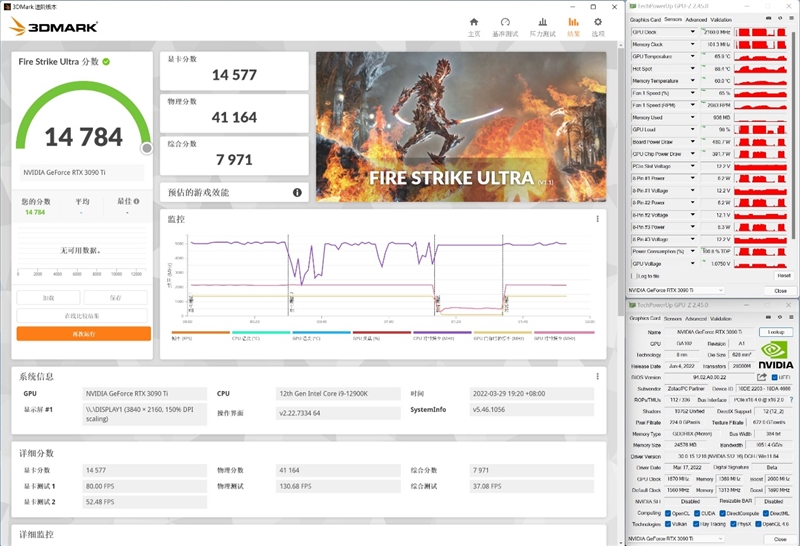Toggle the Log to file checkbox
This screenshot has height=546, width=800.
click(634, 276)
